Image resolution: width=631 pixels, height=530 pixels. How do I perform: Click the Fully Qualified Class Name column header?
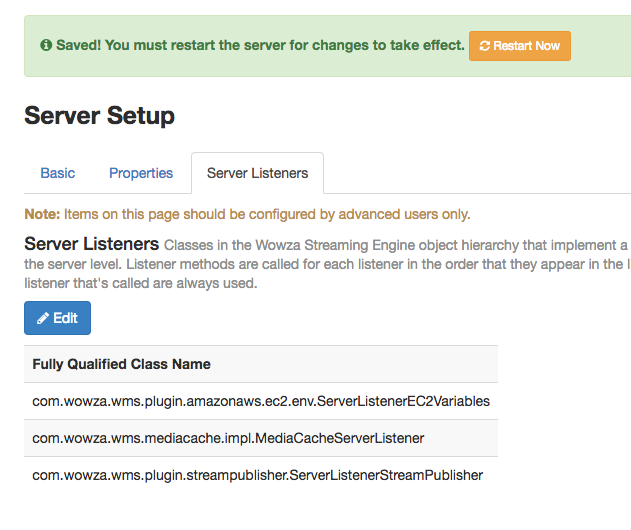click(121, 364)
